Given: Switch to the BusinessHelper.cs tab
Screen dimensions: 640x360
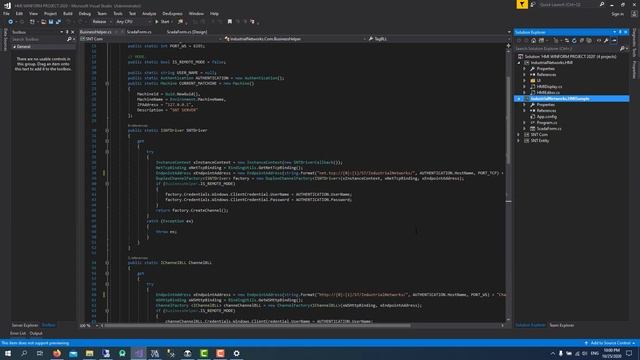Looking at the screenshot, I should coord(96,32).
